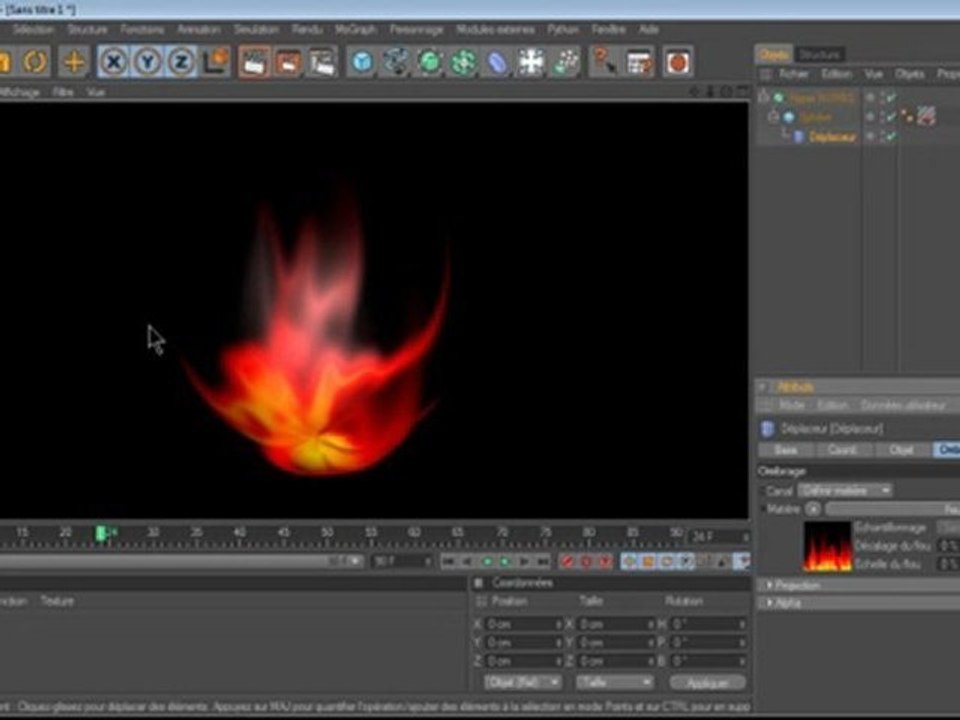Click the green timeline current frame marker
This screenshot has height=720, width=960.
click(x=102, y=534)
